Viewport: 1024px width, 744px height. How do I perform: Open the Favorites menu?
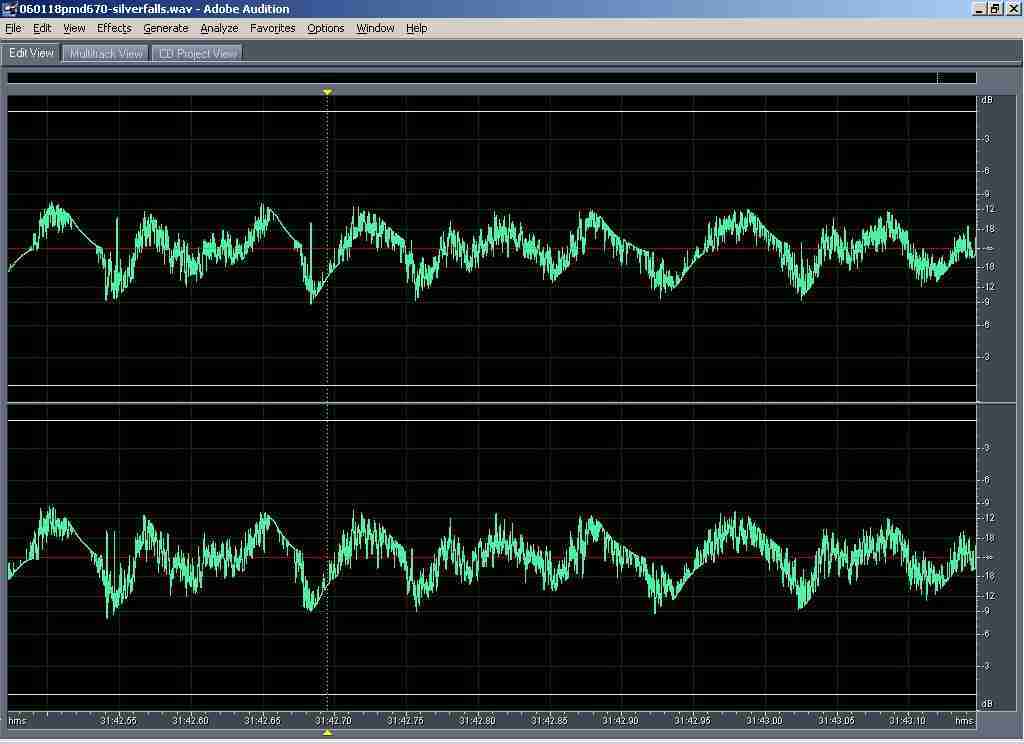pyautogui.click(x=272, y=28)
